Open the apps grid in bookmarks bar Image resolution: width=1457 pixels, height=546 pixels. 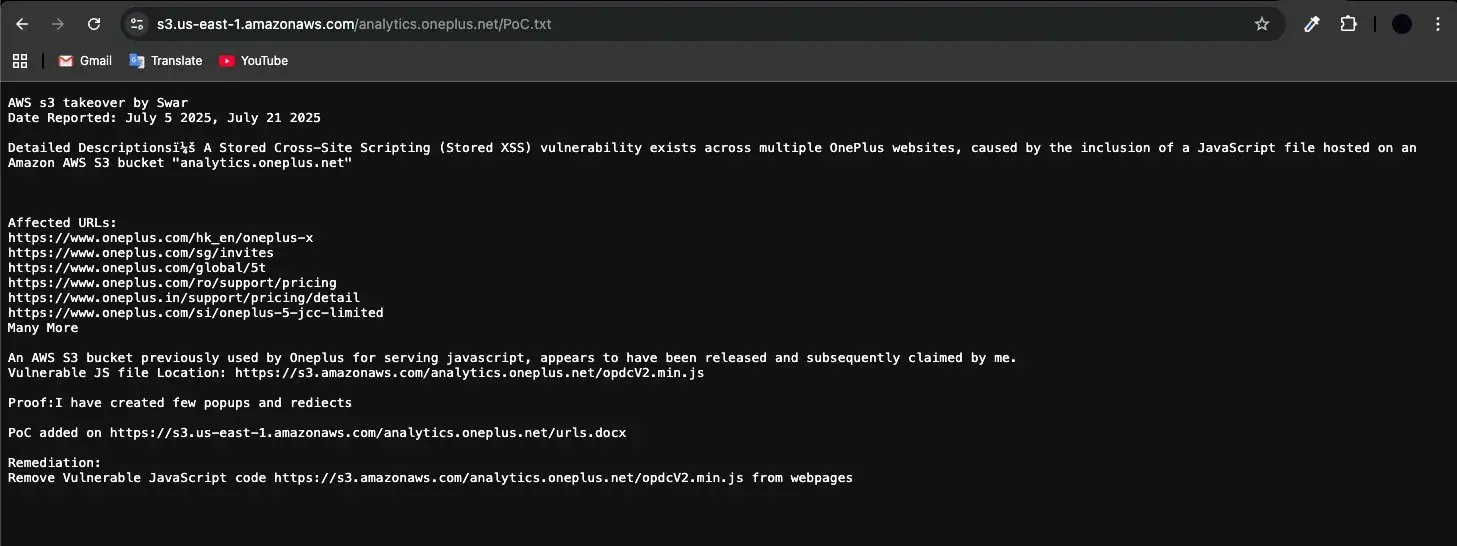(x=20, y=61)
